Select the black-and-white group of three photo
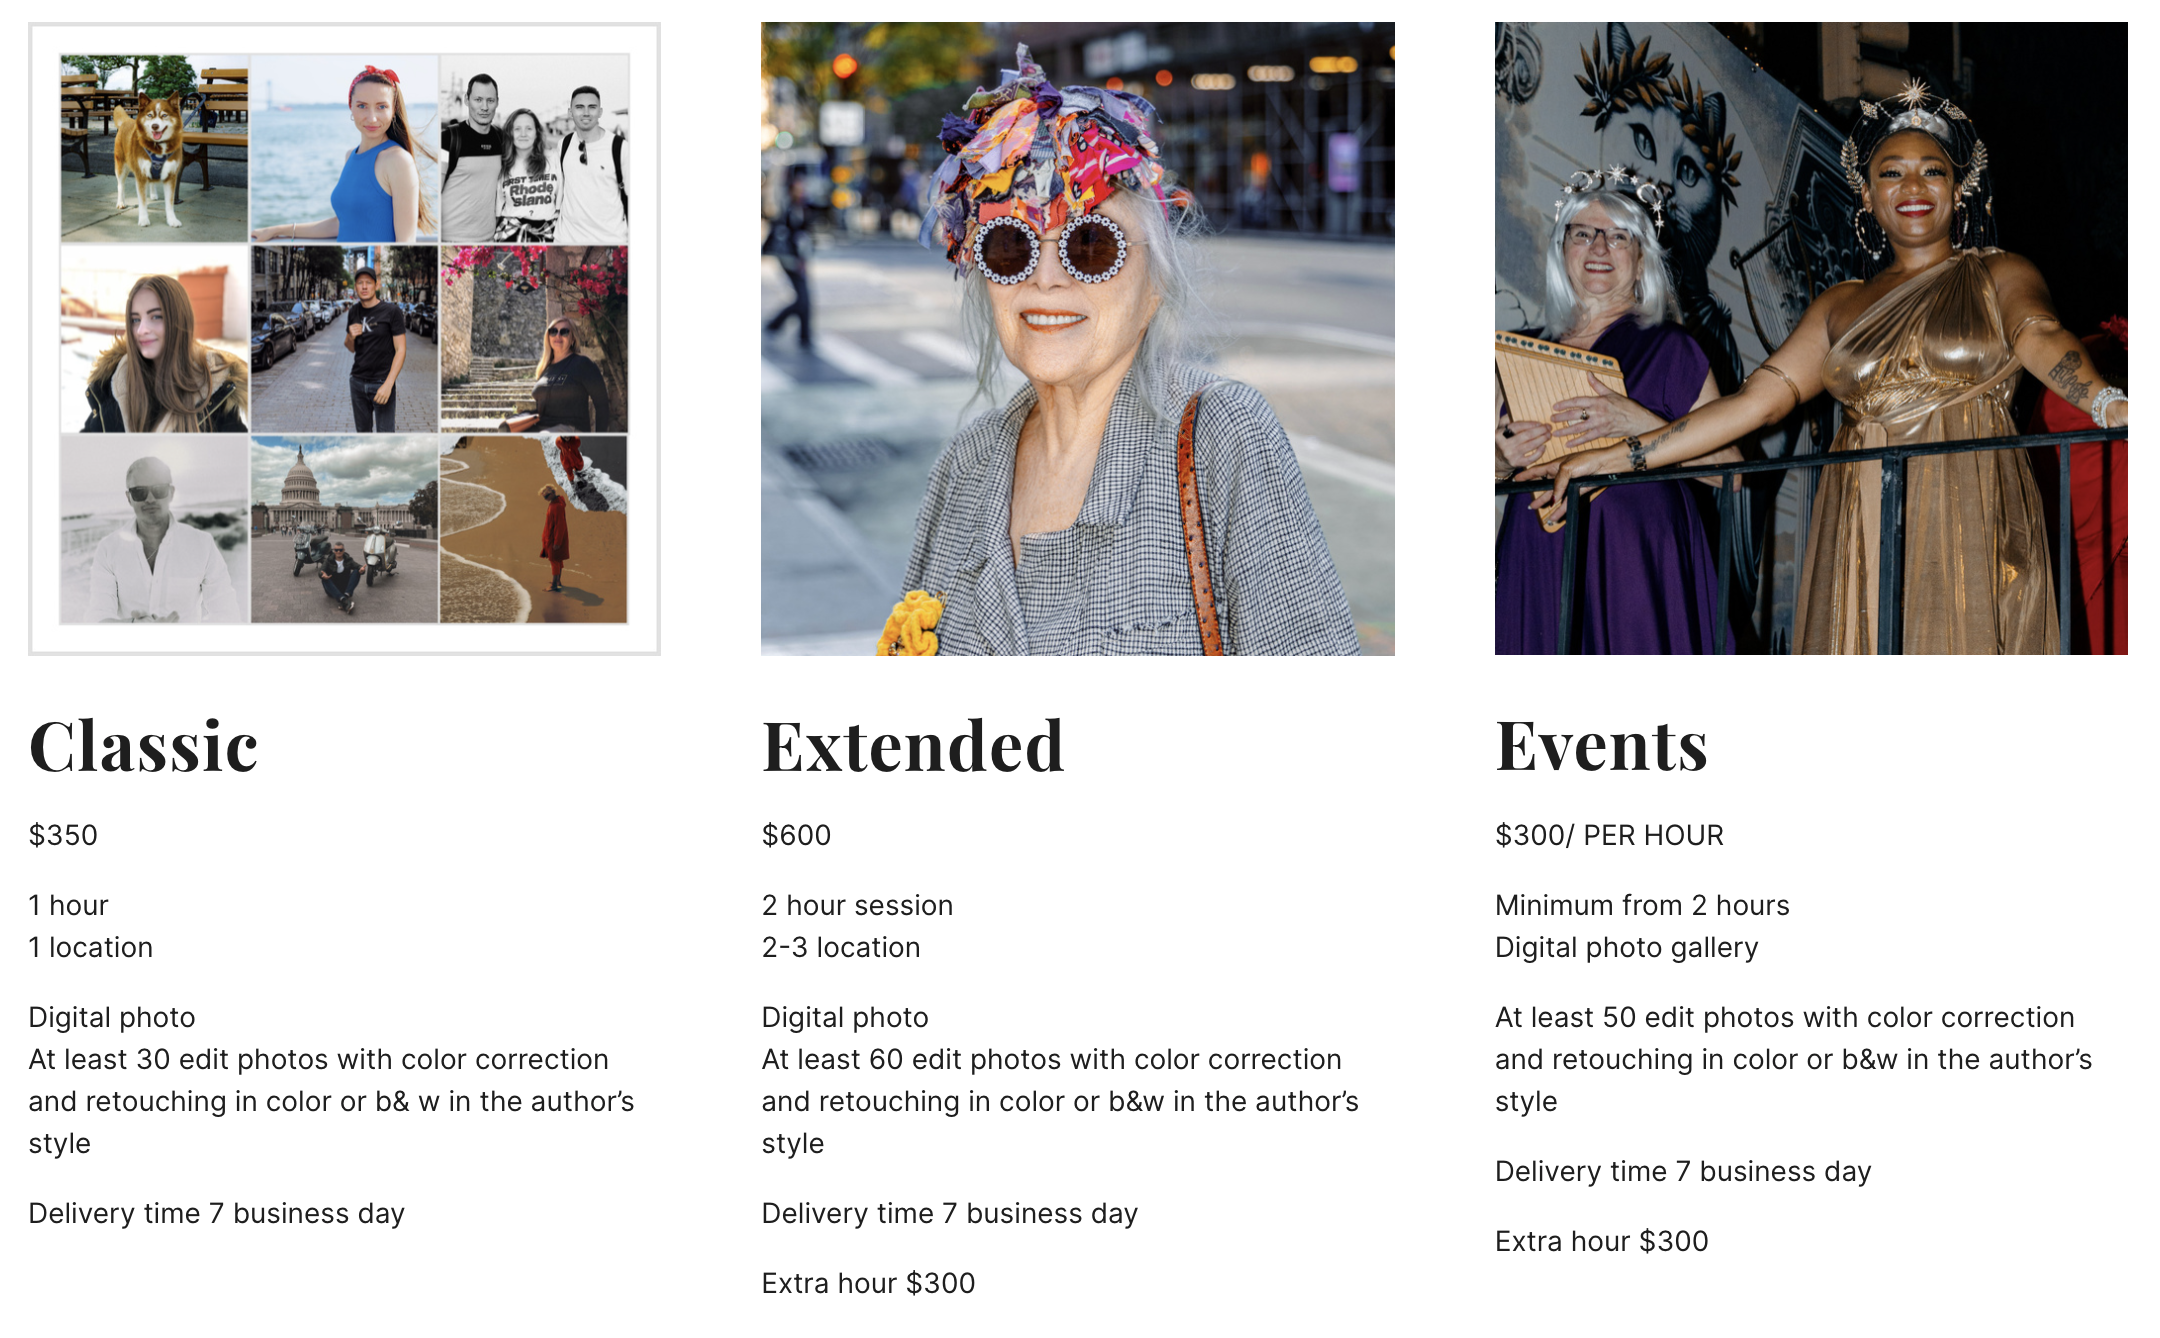The image size is (2160, 1338). click(535, 148)
